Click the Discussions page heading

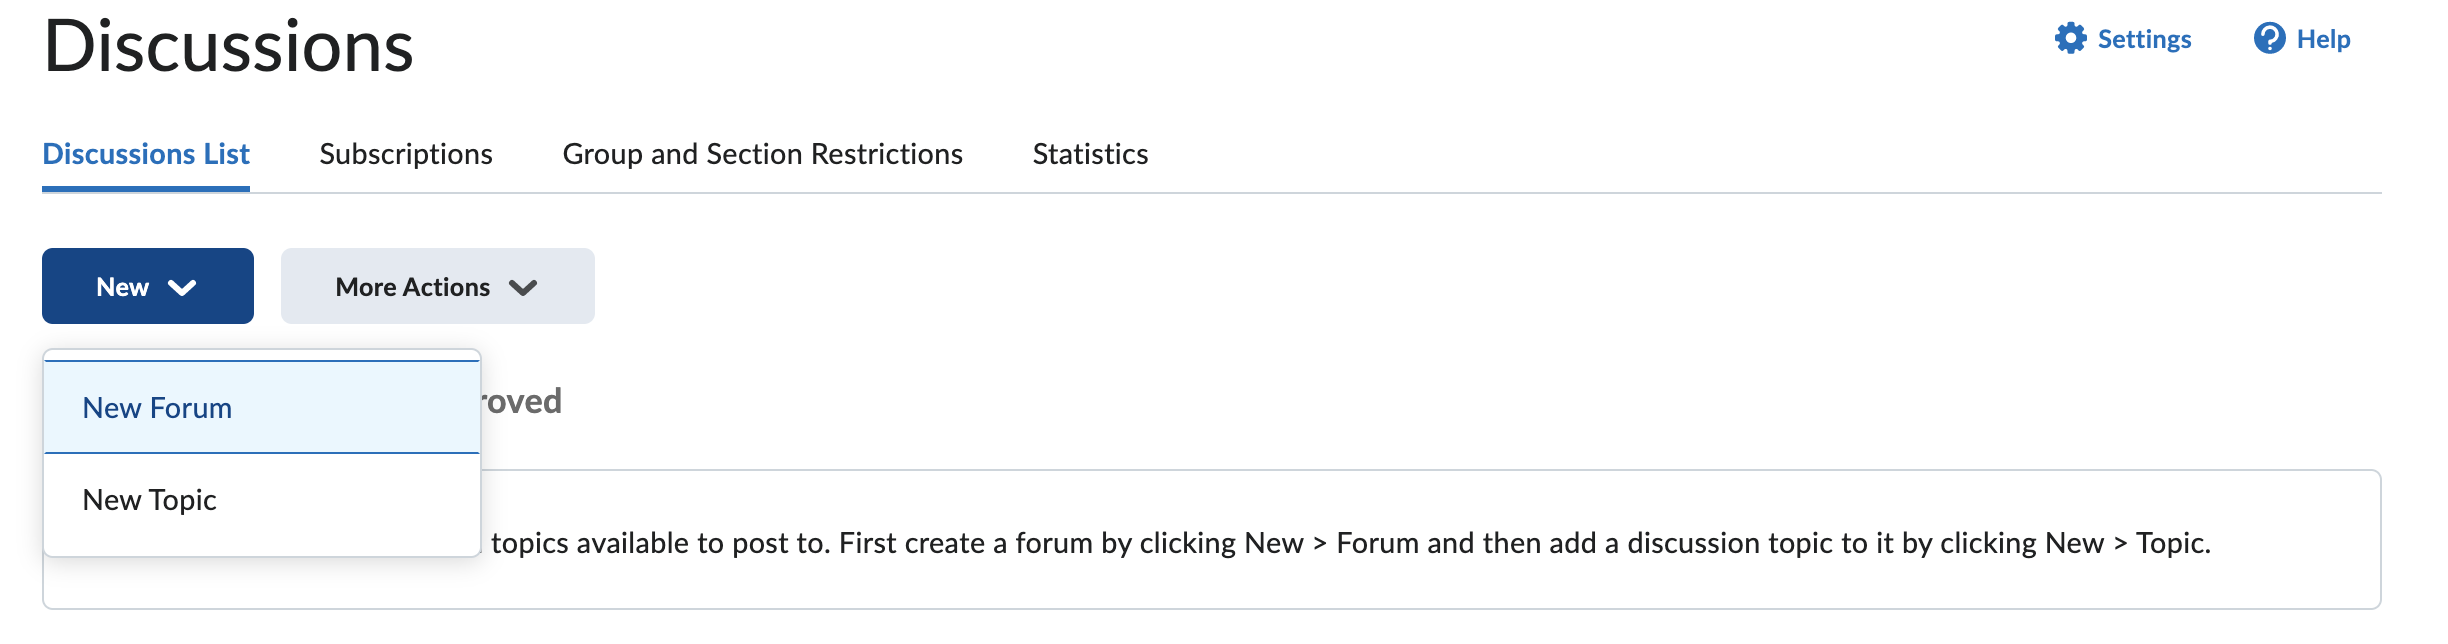(x=229, y=47)
